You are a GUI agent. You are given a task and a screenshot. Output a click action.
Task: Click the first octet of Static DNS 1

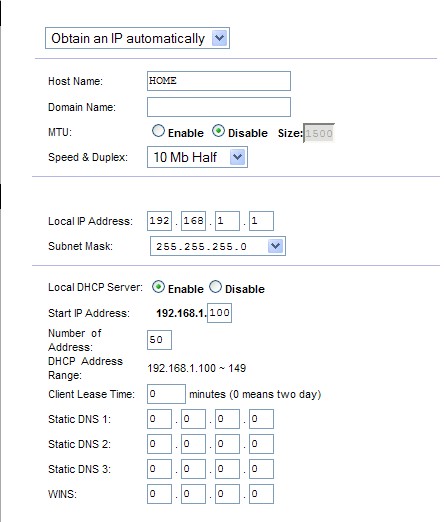159,419
